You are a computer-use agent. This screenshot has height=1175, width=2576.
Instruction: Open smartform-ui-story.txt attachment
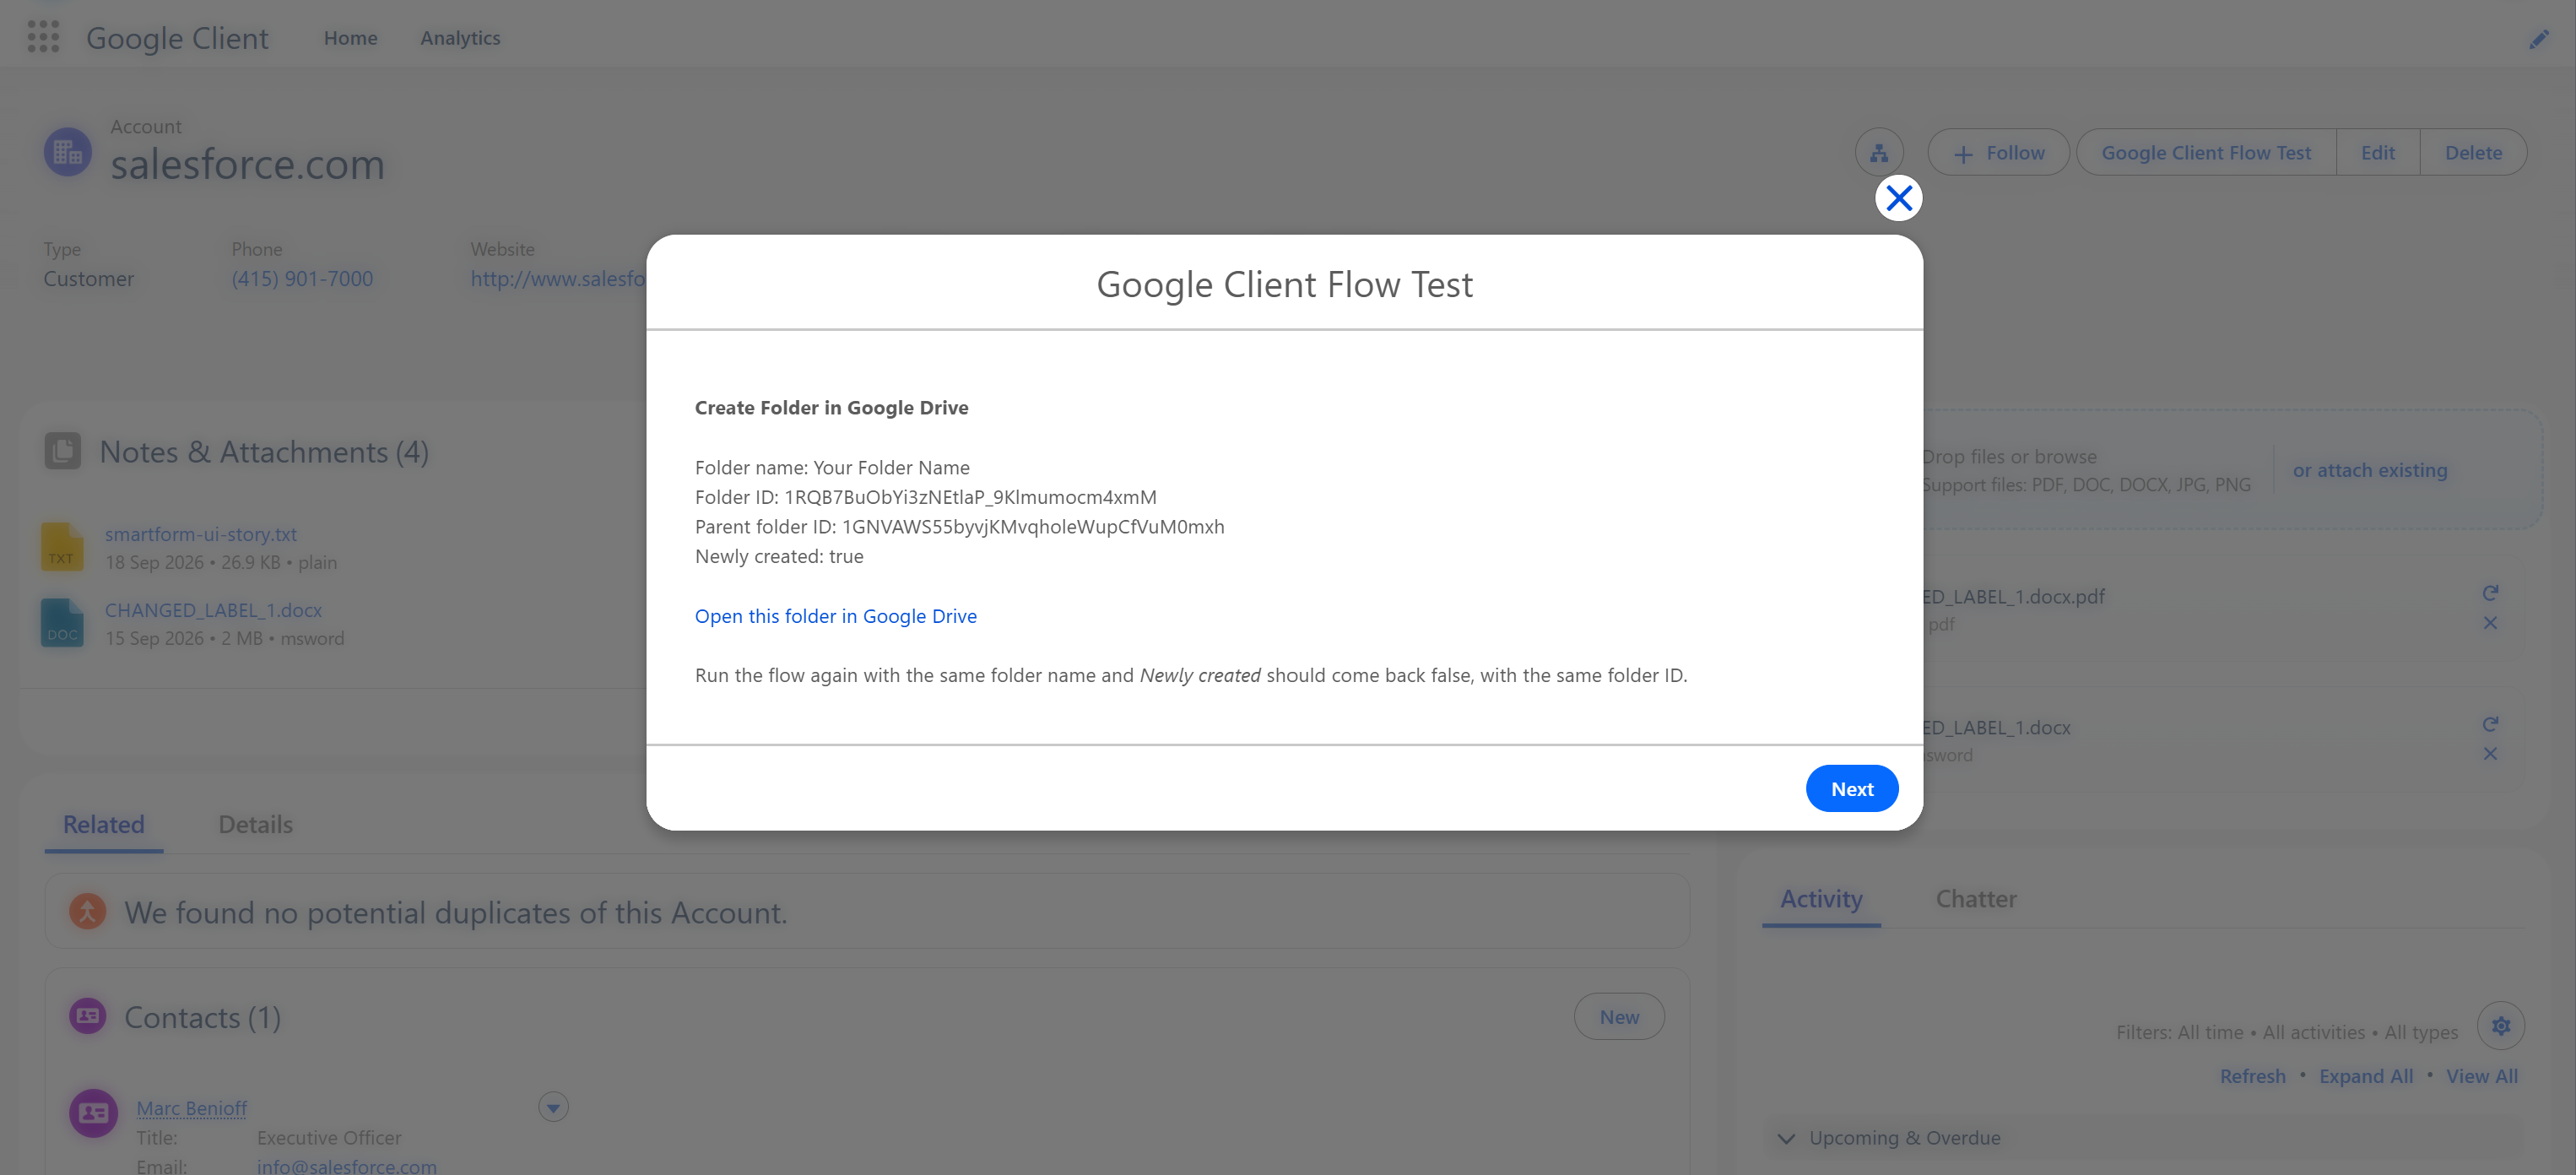click(201, 534)
